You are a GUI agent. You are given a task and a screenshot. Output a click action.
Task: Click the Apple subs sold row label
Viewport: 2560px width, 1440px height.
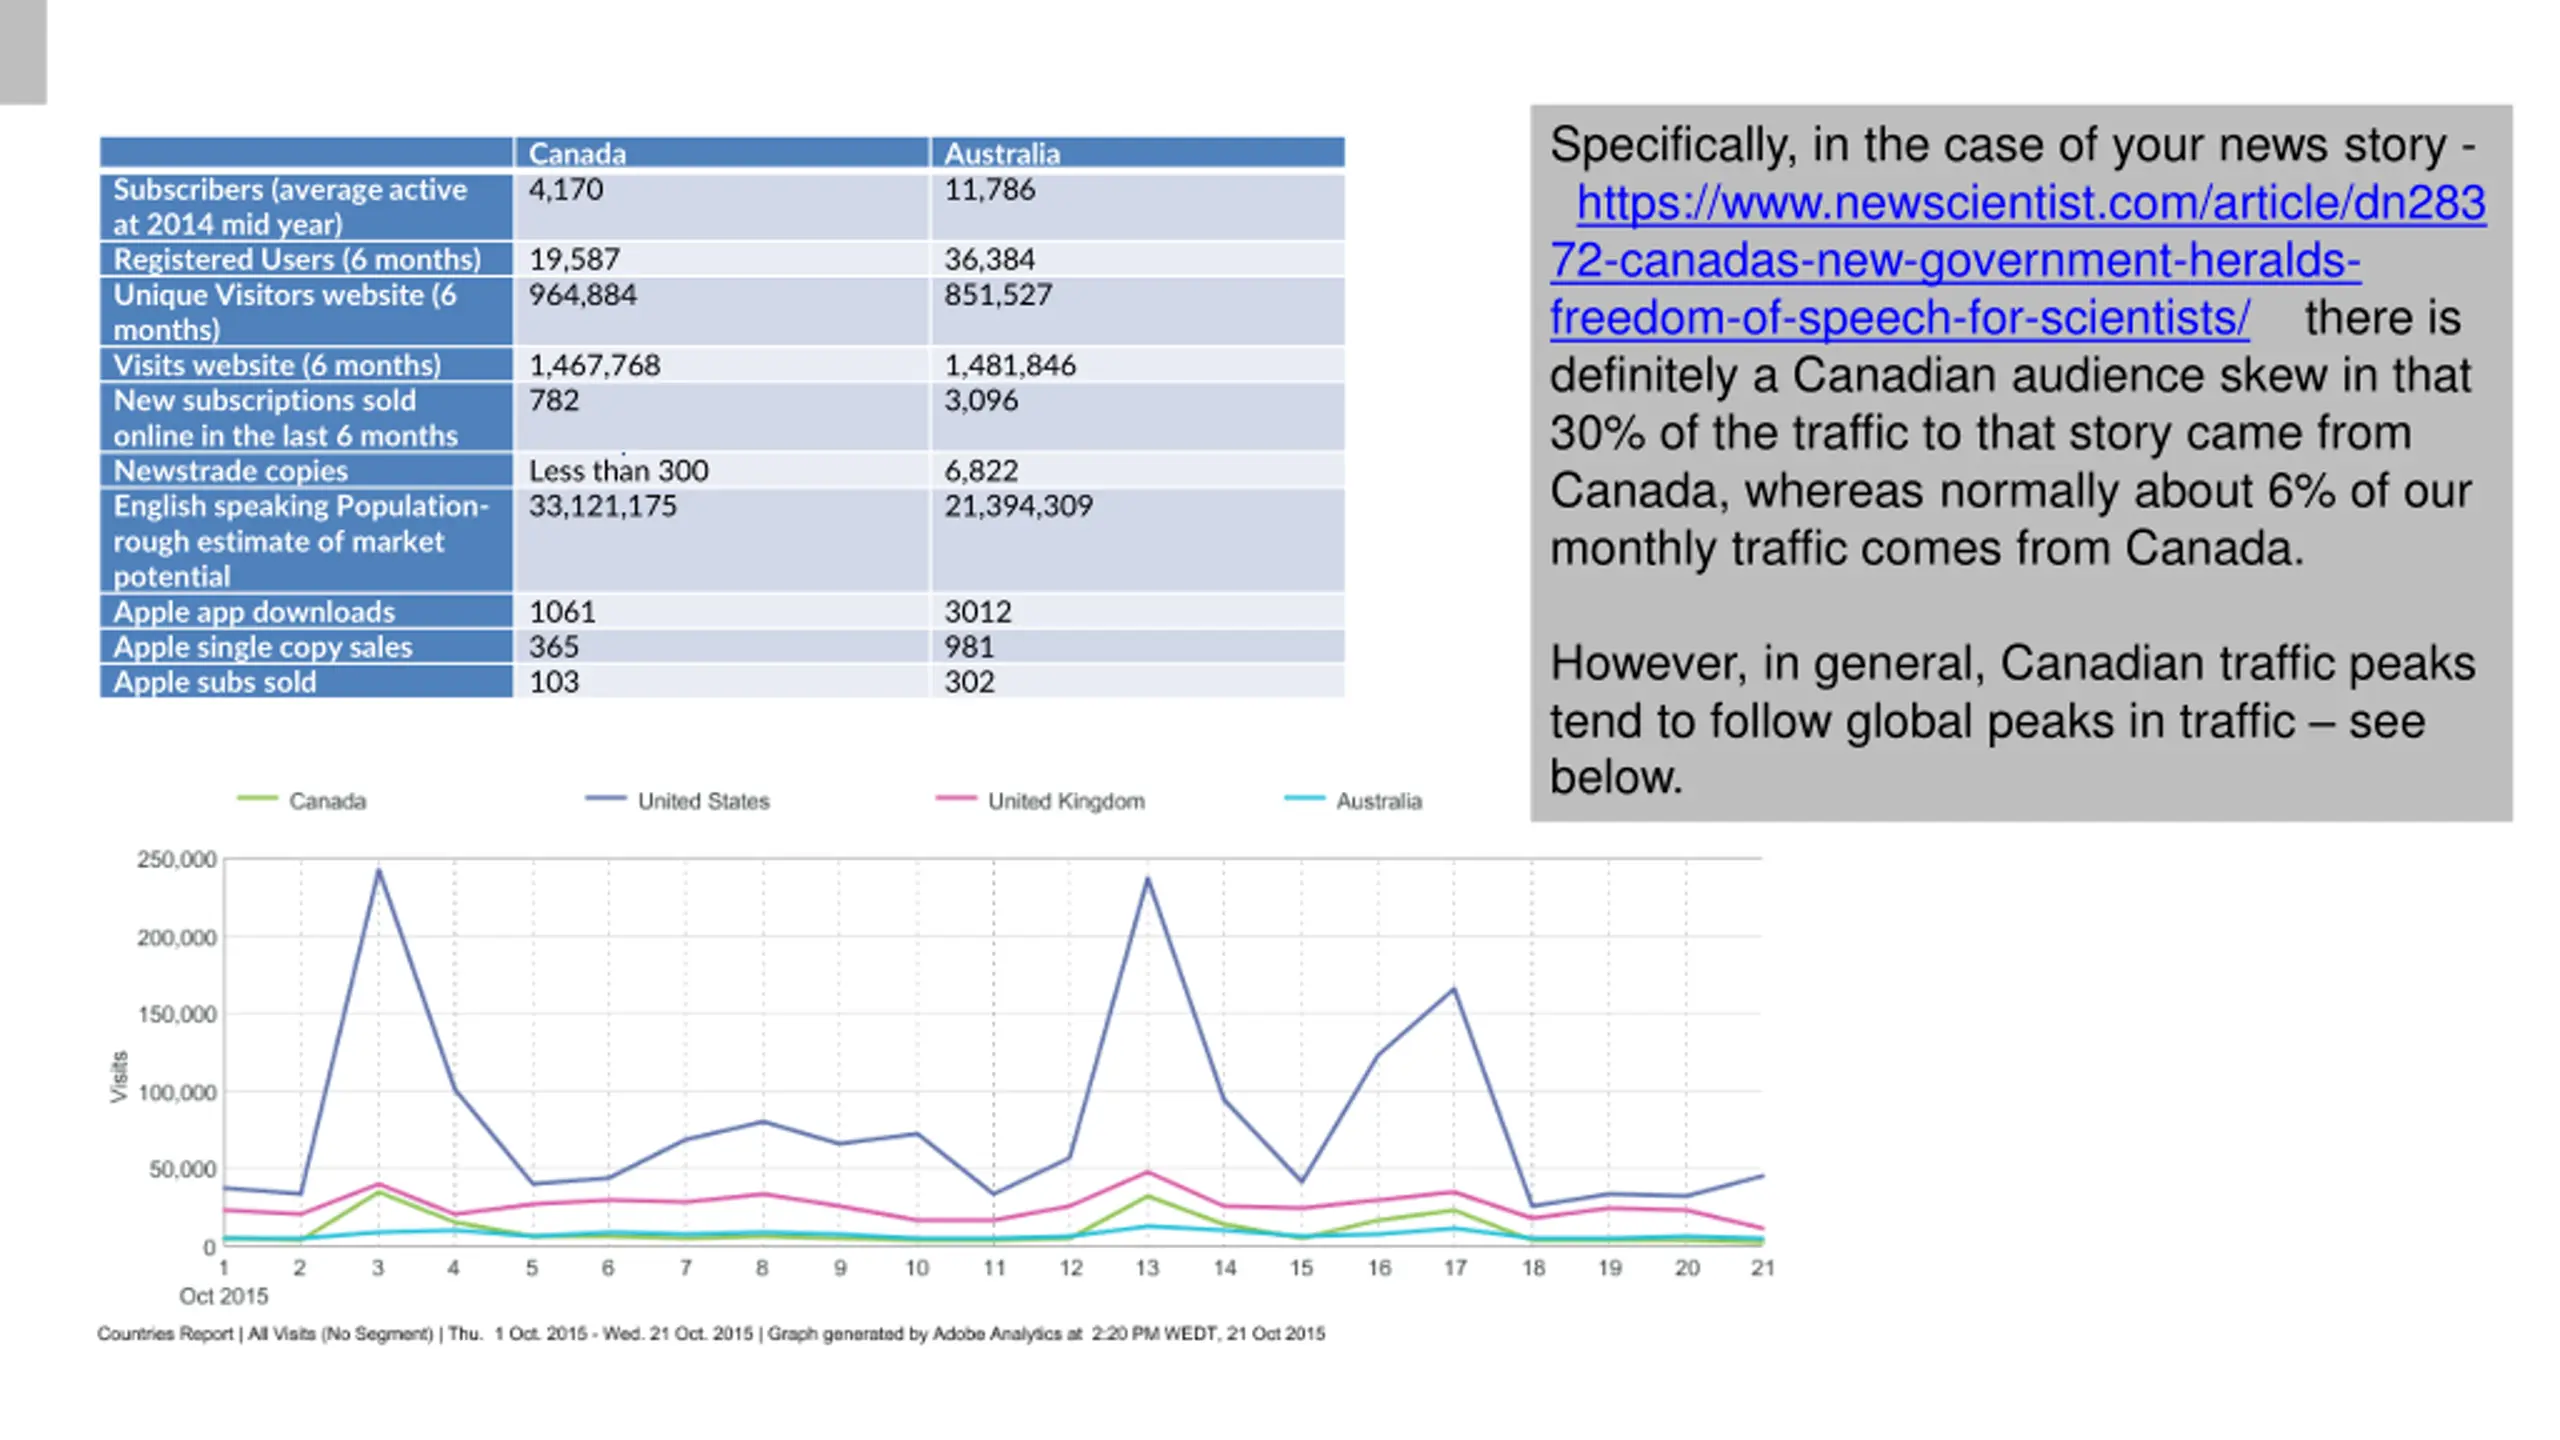214,682
